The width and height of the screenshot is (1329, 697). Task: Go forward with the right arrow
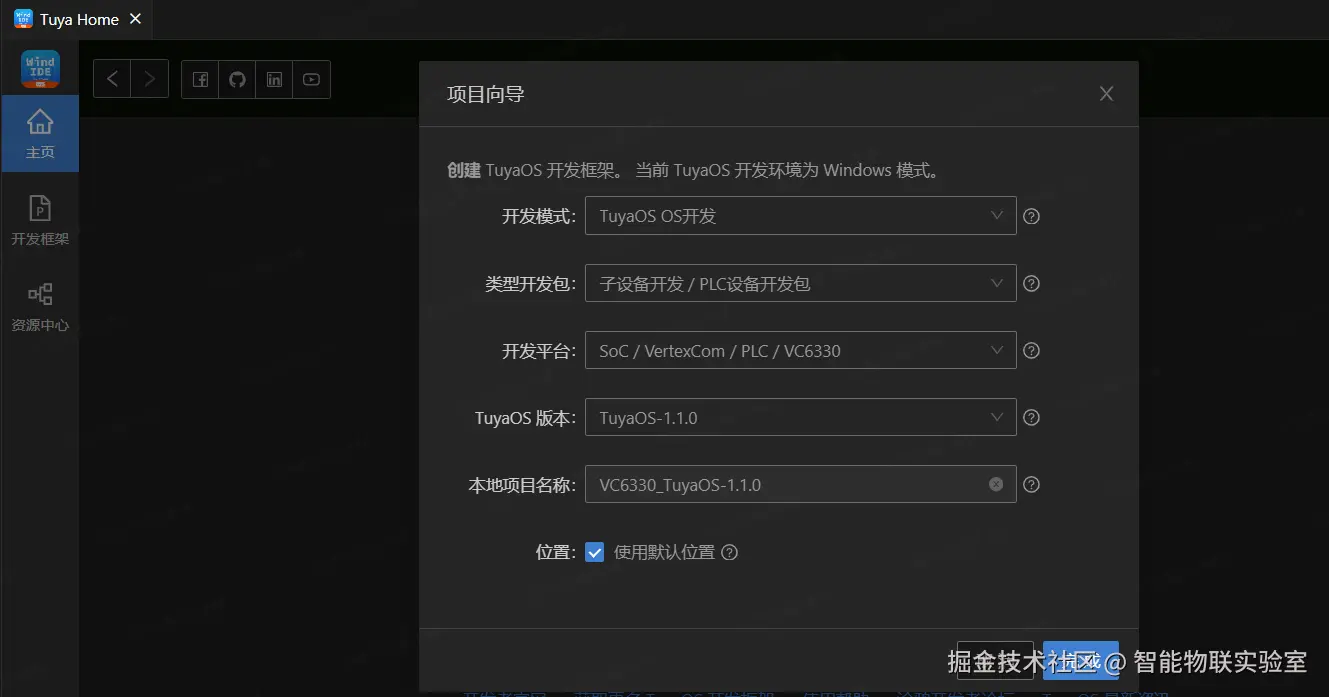point(149,79)
